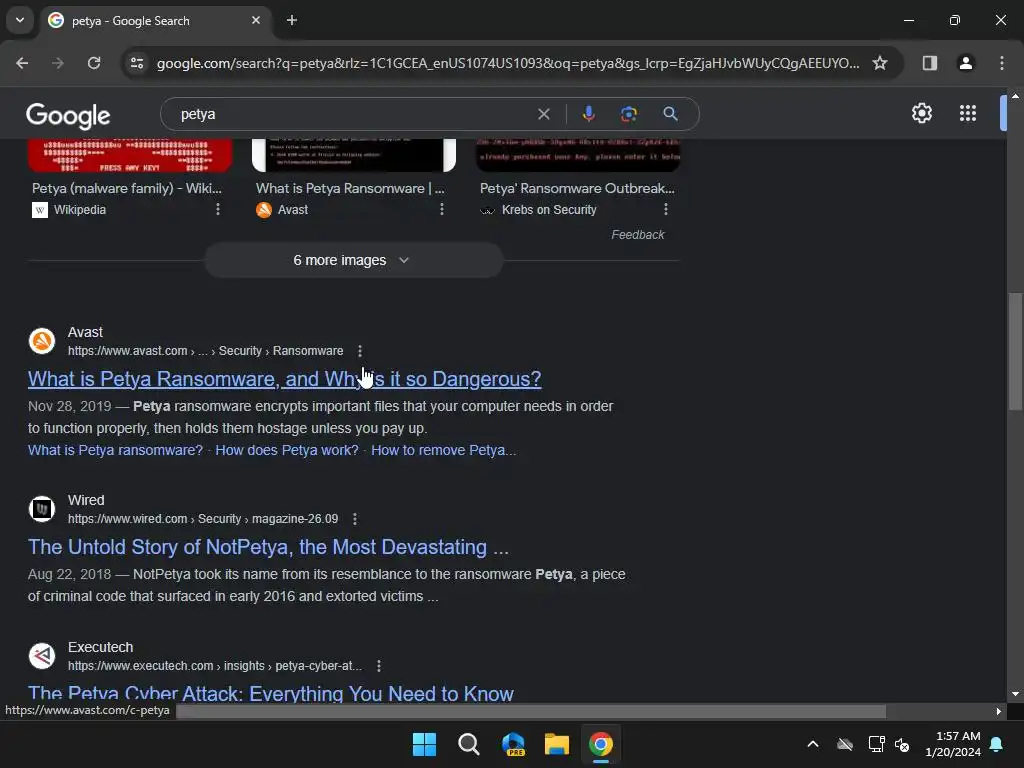This screenshot has height=768, width=1024.
Task: Start voice search with microphone icon
Action: pos(588,114)
